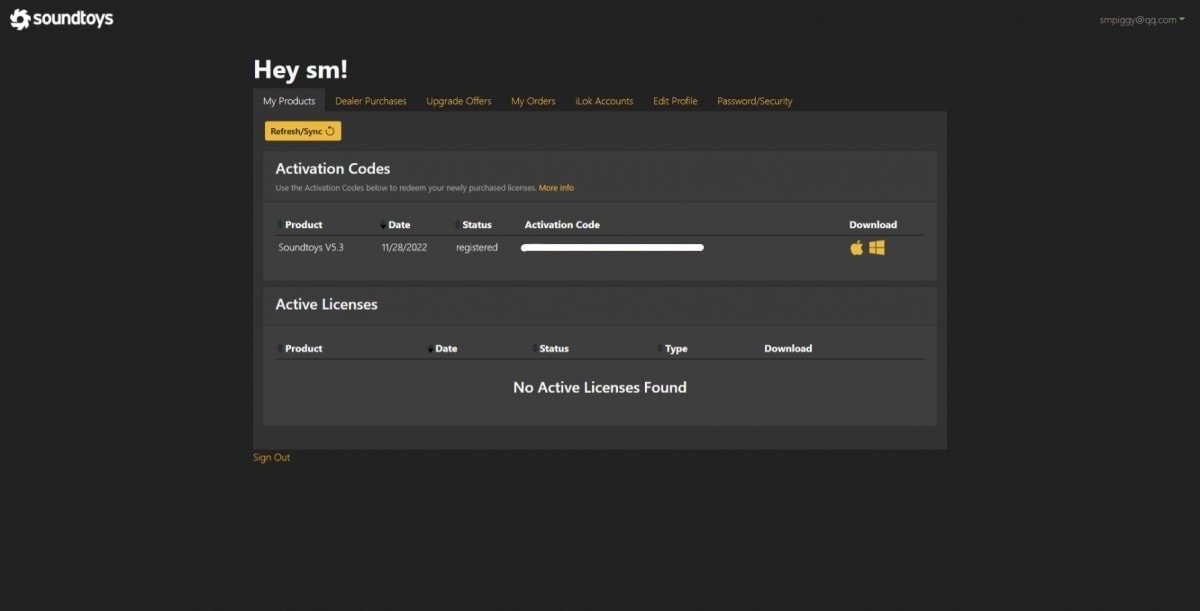Click the redacted activation code for Soundtoys V5.3
The width and height of the screenshot is (1200, 611).
[x=612, y=247]
